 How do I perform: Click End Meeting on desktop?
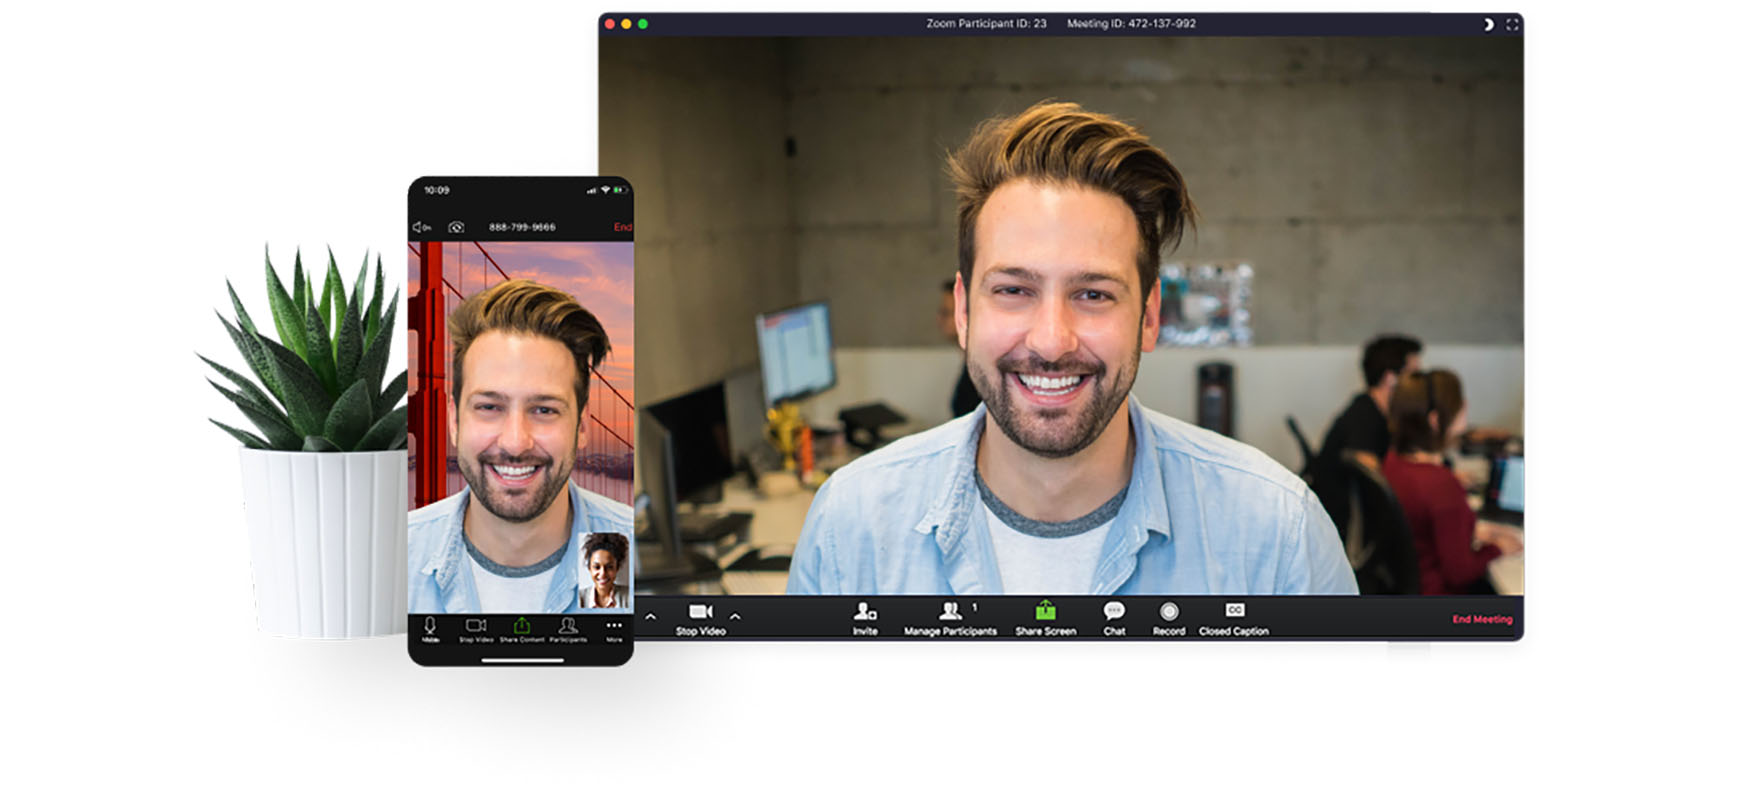[1482, 619]
